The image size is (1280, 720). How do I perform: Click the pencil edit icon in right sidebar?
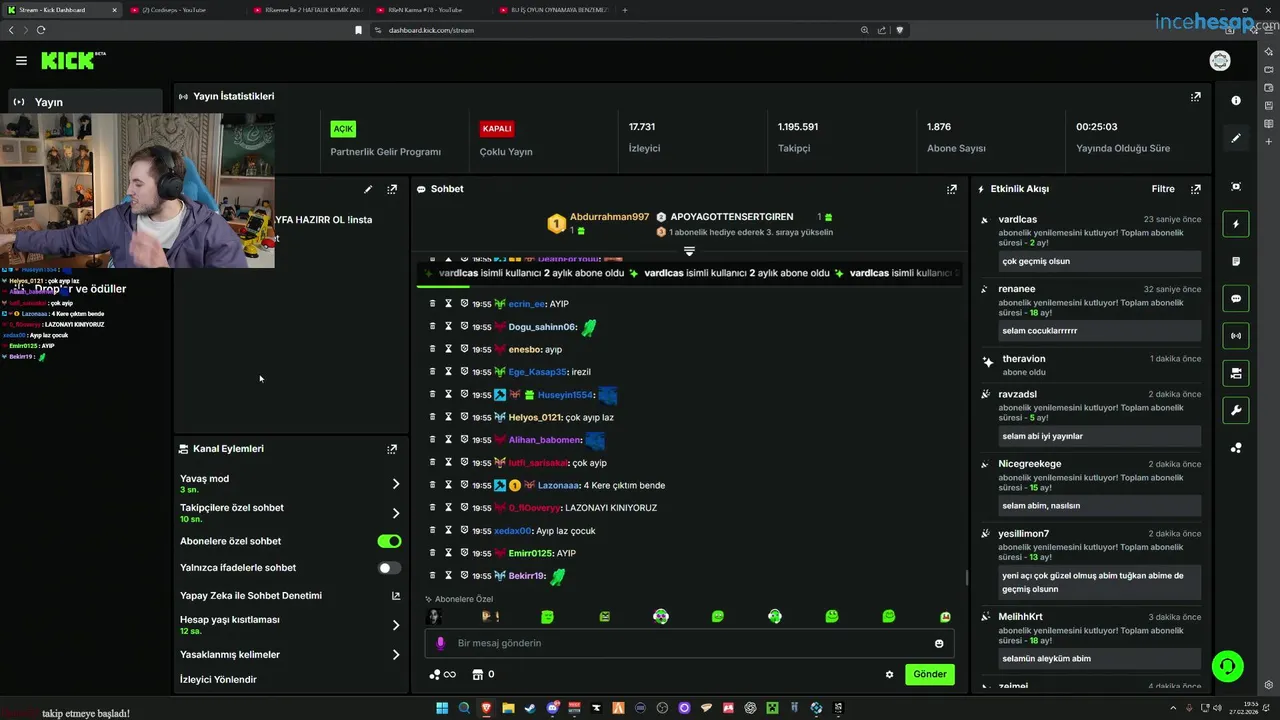pos(1236,138)
